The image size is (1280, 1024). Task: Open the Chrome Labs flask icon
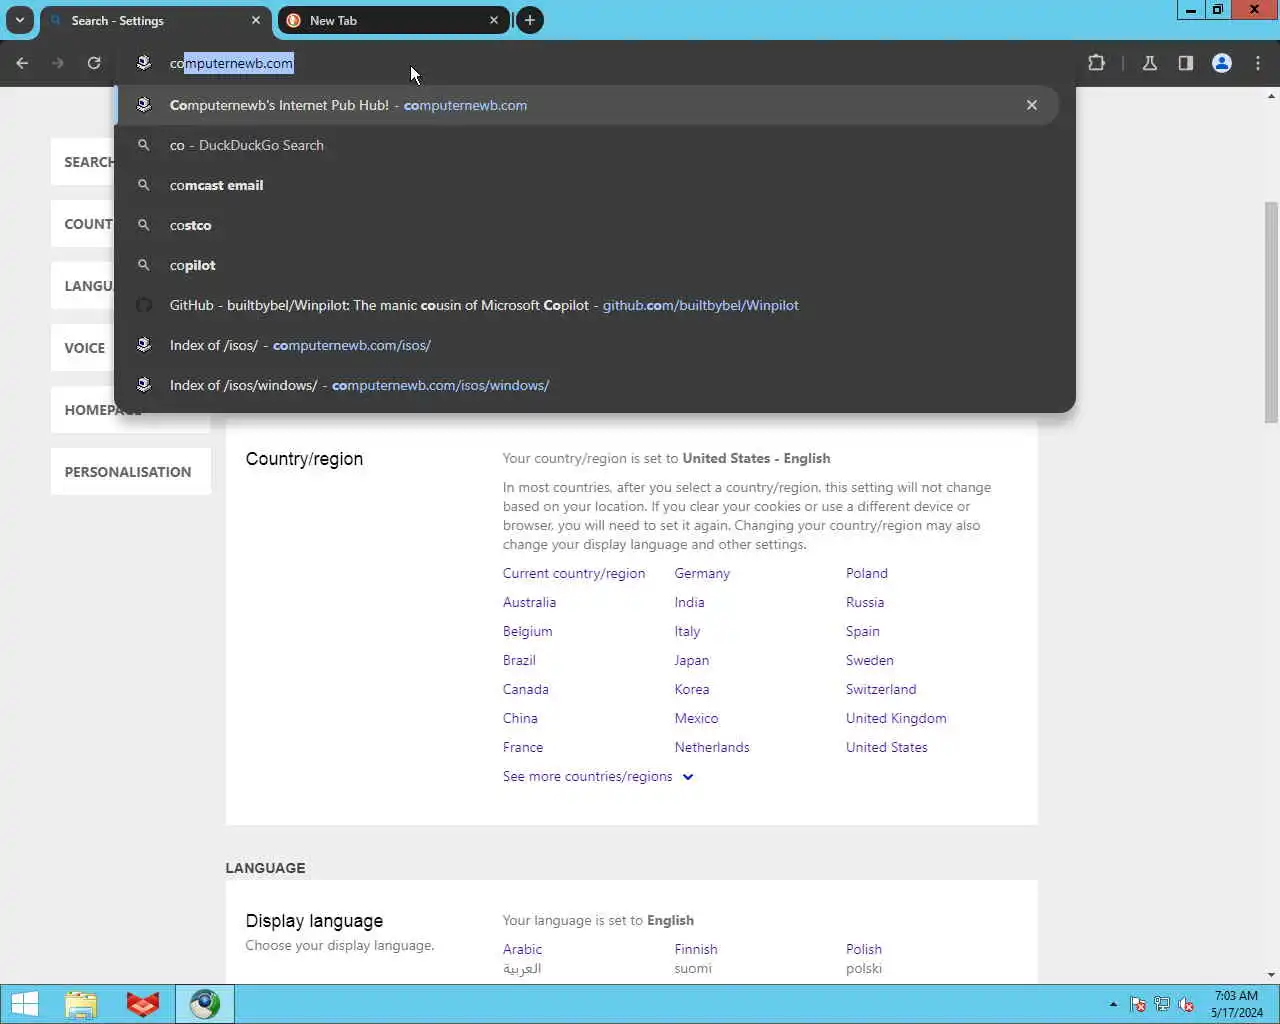[x=1150, y=63]
